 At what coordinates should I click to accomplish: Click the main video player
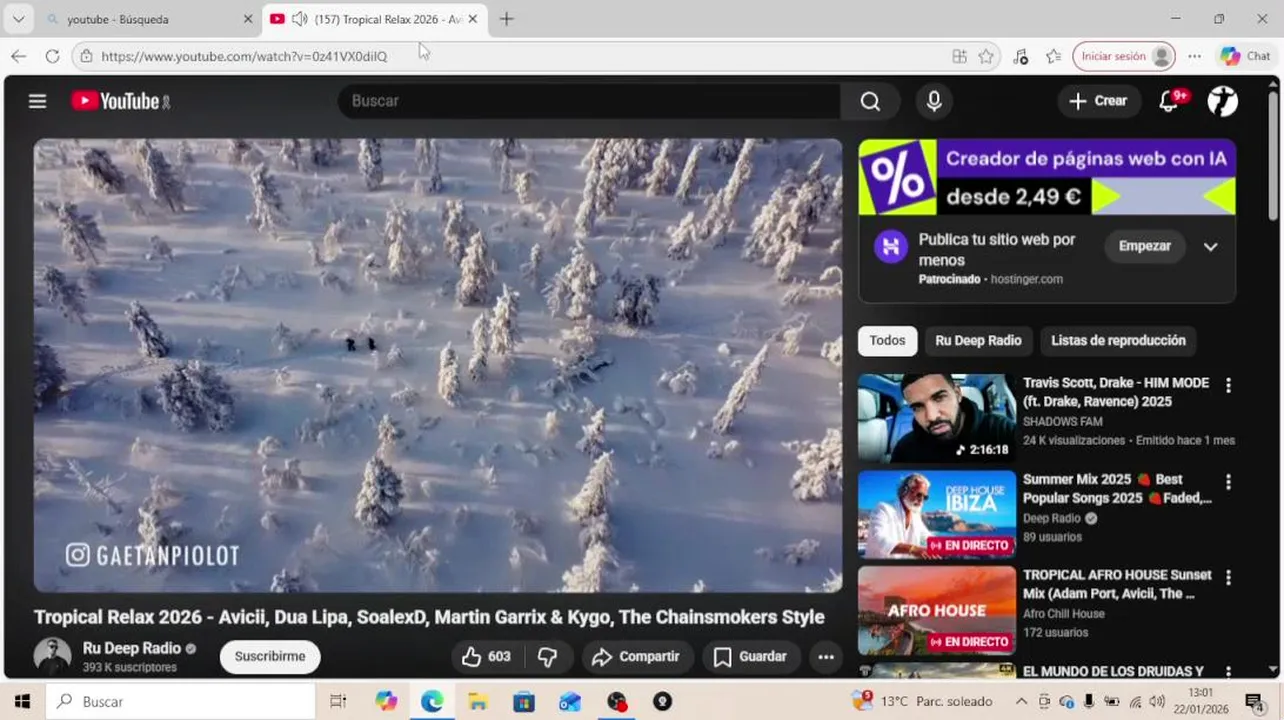(438, 365)
